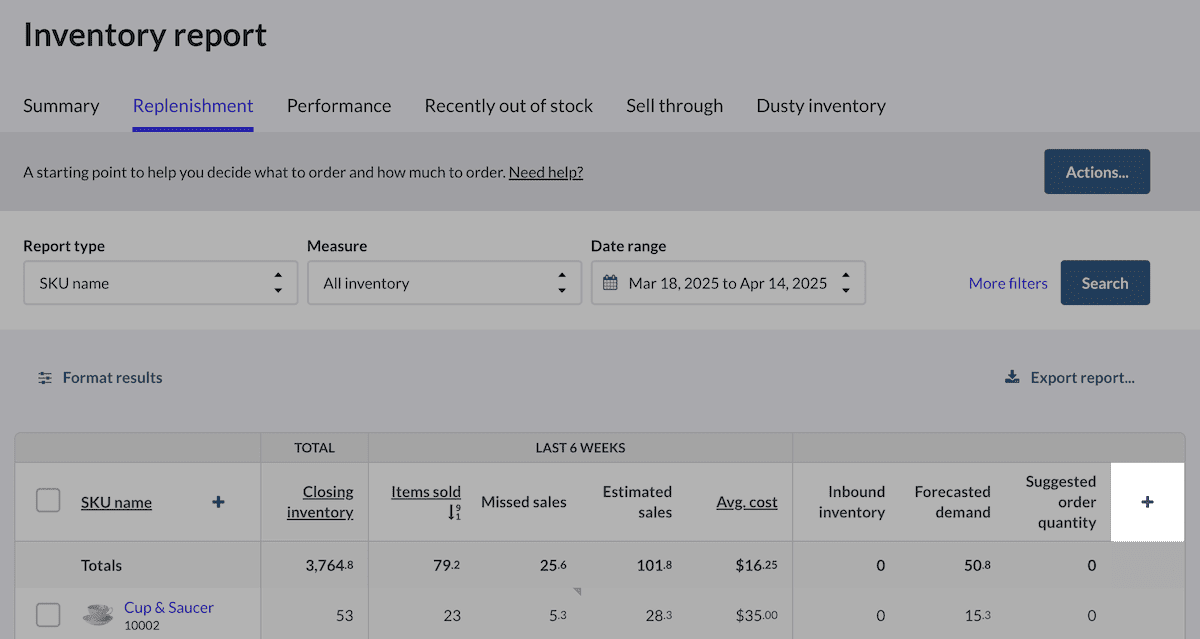This screenshot has height=639, width=1200.
Task: Click the calendar icon in Date range
Action: 610,283
